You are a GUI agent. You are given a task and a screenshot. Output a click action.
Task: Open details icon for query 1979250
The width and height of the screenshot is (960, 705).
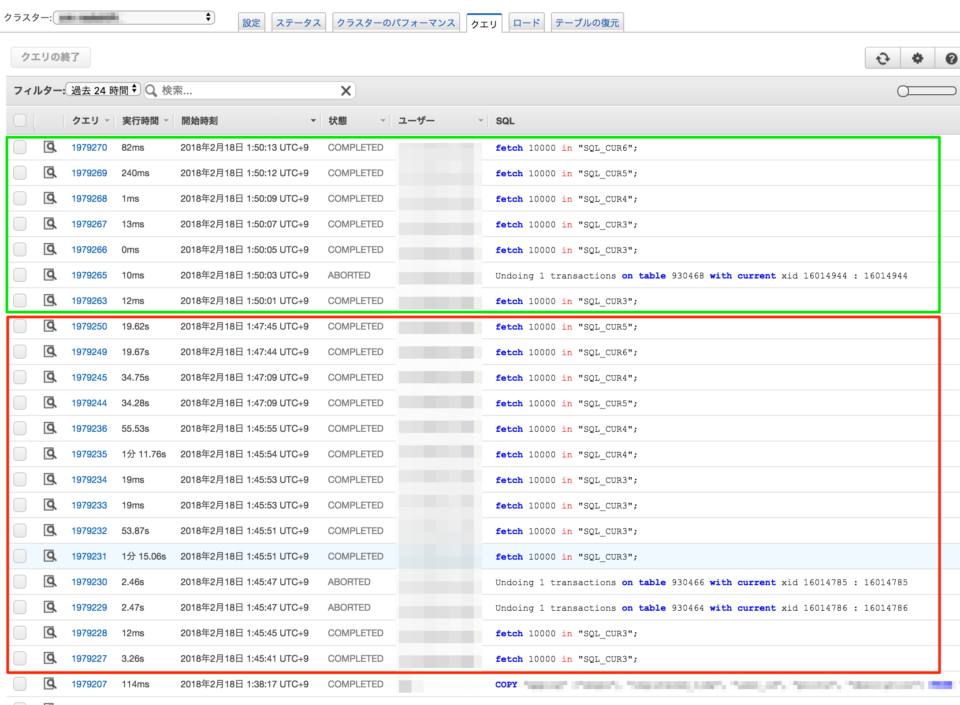pyautogui.click(x=50, y=326)
